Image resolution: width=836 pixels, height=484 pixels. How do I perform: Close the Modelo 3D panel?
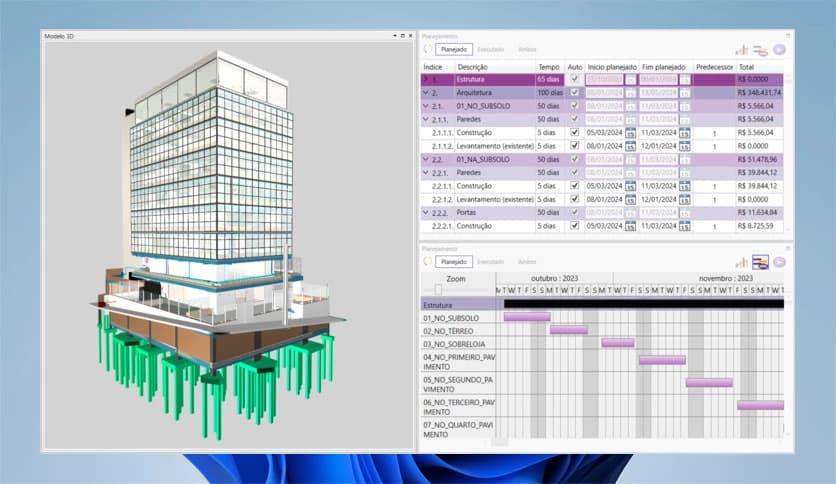coord(411,36)
